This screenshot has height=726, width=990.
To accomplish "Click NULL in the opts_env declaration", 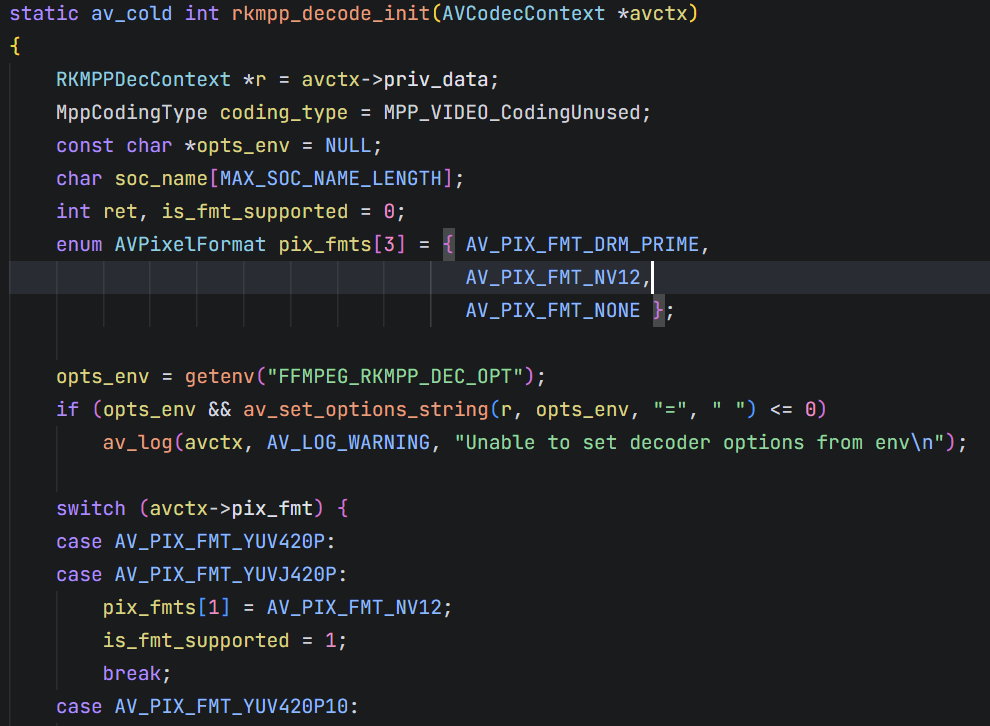I will [348, 146].
